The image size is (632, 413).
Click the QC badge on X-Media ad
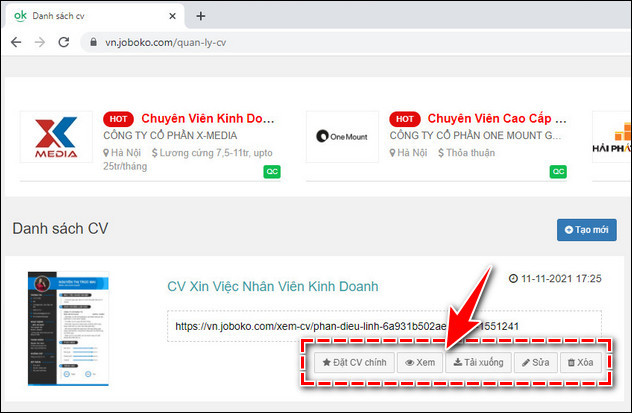pos(272,172)
